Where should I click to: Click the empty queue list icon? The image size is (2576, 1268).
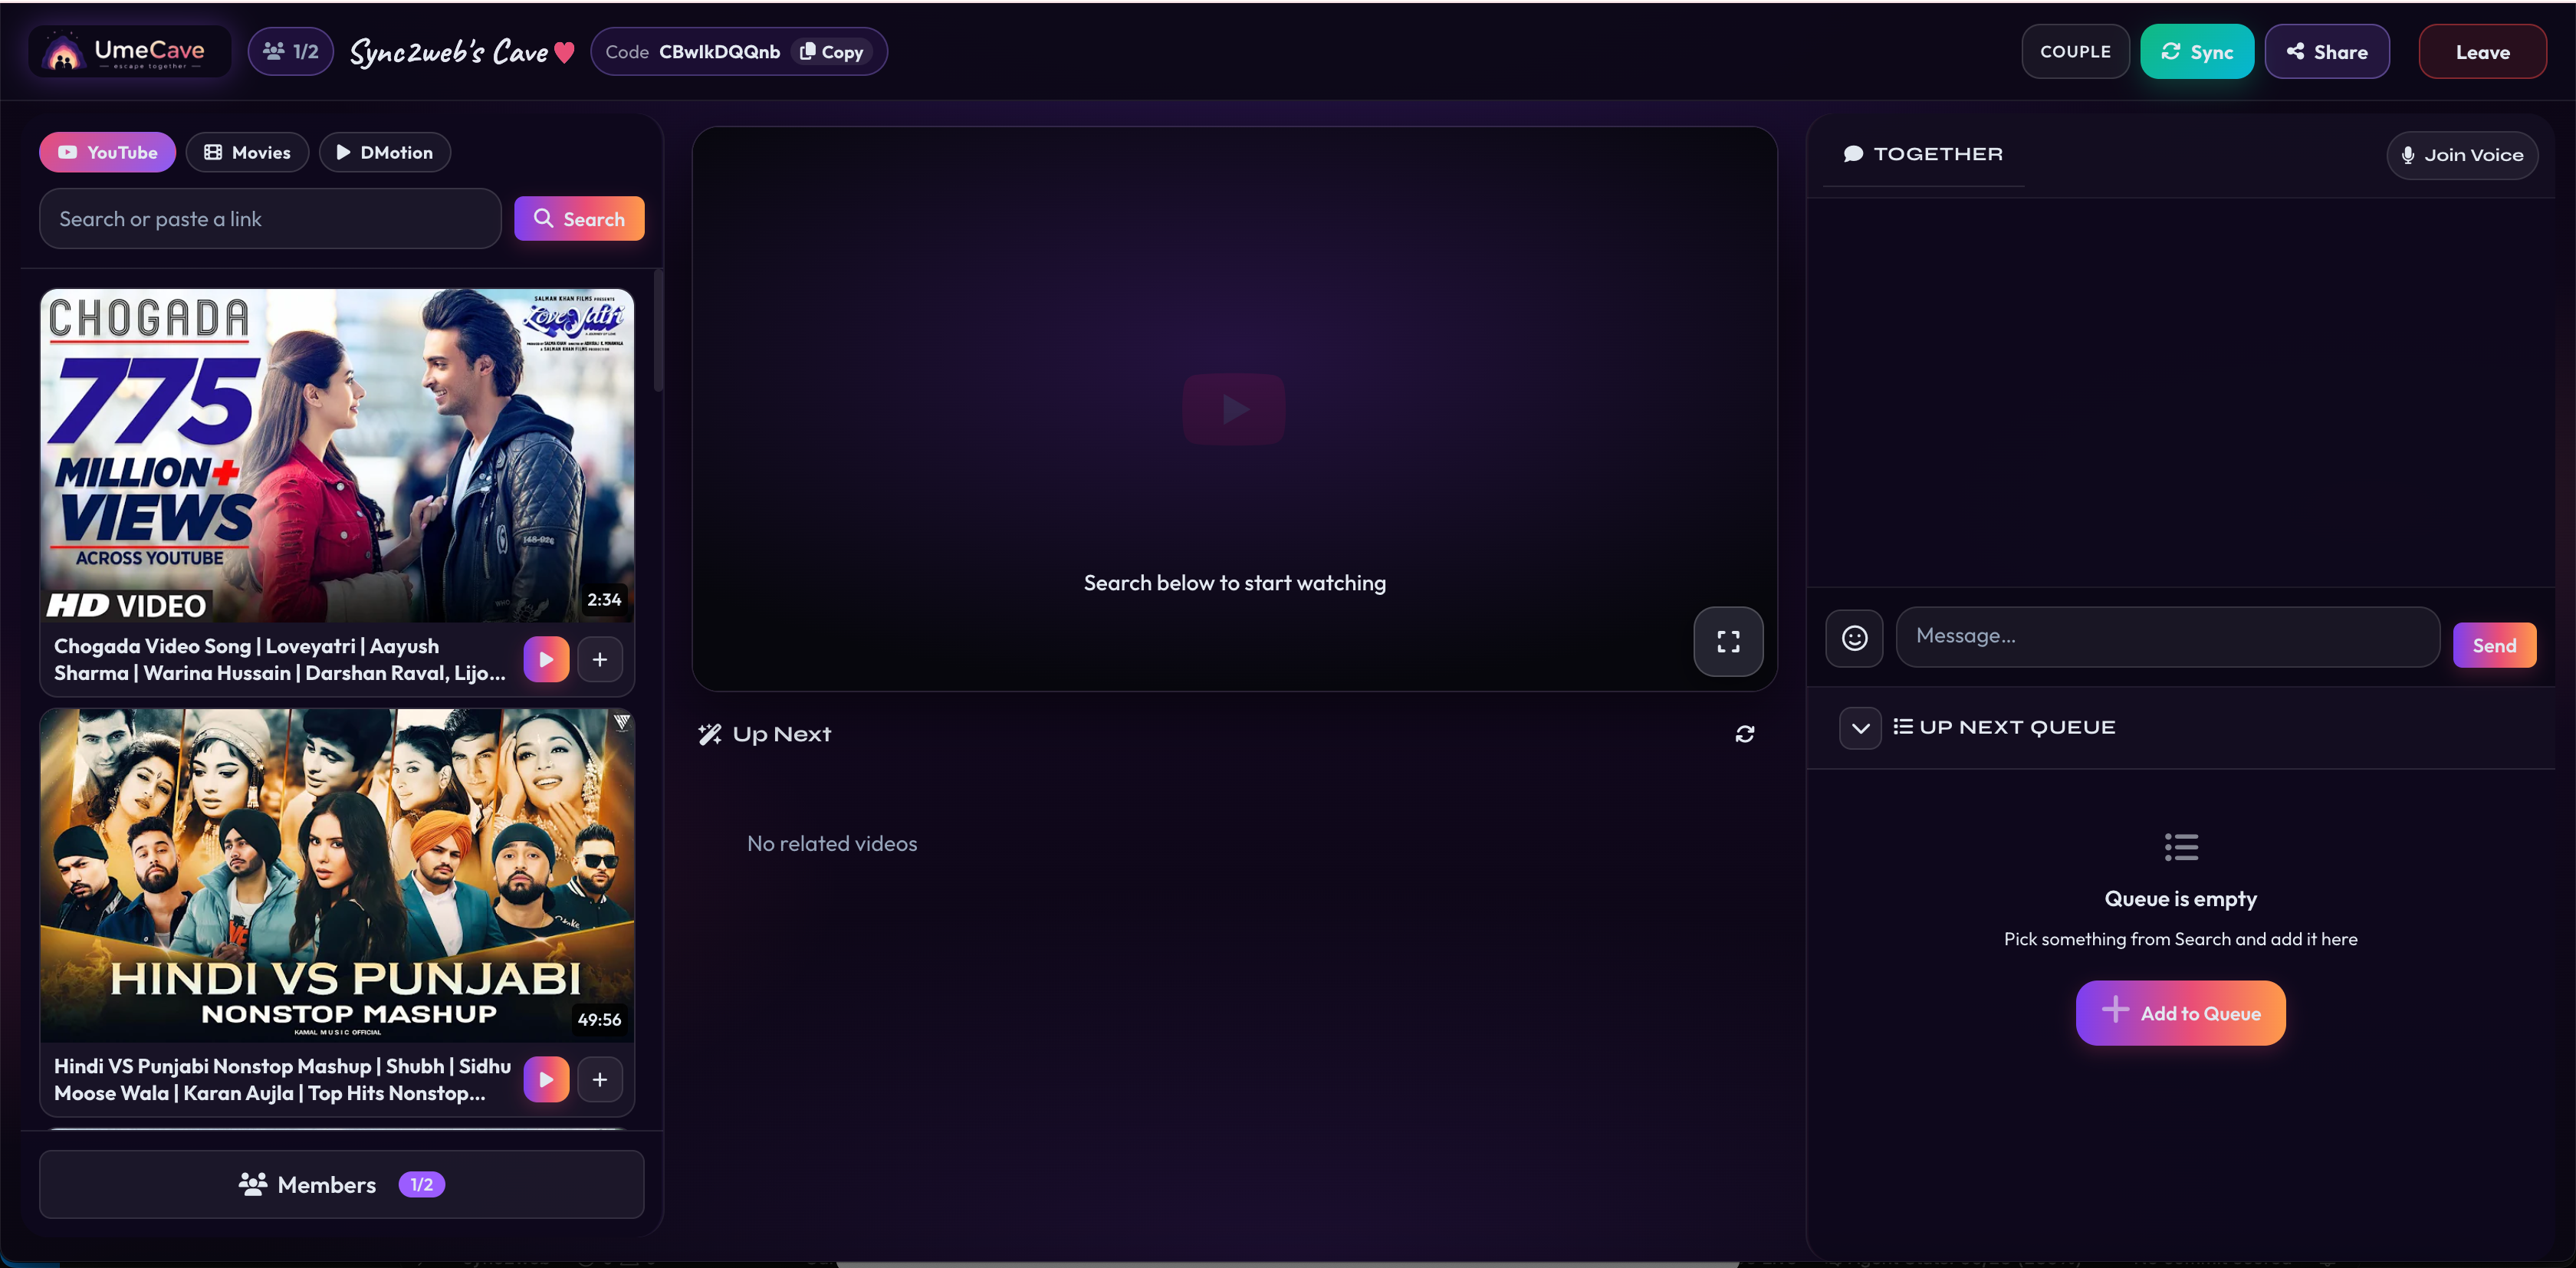[2181, 847]
